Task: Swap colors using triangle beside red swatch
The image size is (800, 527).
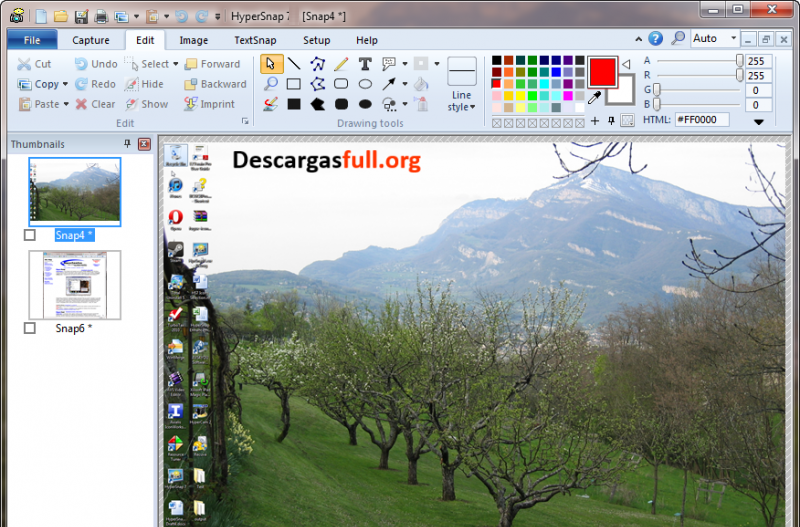Action: pyautogui.click(x=626, y=64)
